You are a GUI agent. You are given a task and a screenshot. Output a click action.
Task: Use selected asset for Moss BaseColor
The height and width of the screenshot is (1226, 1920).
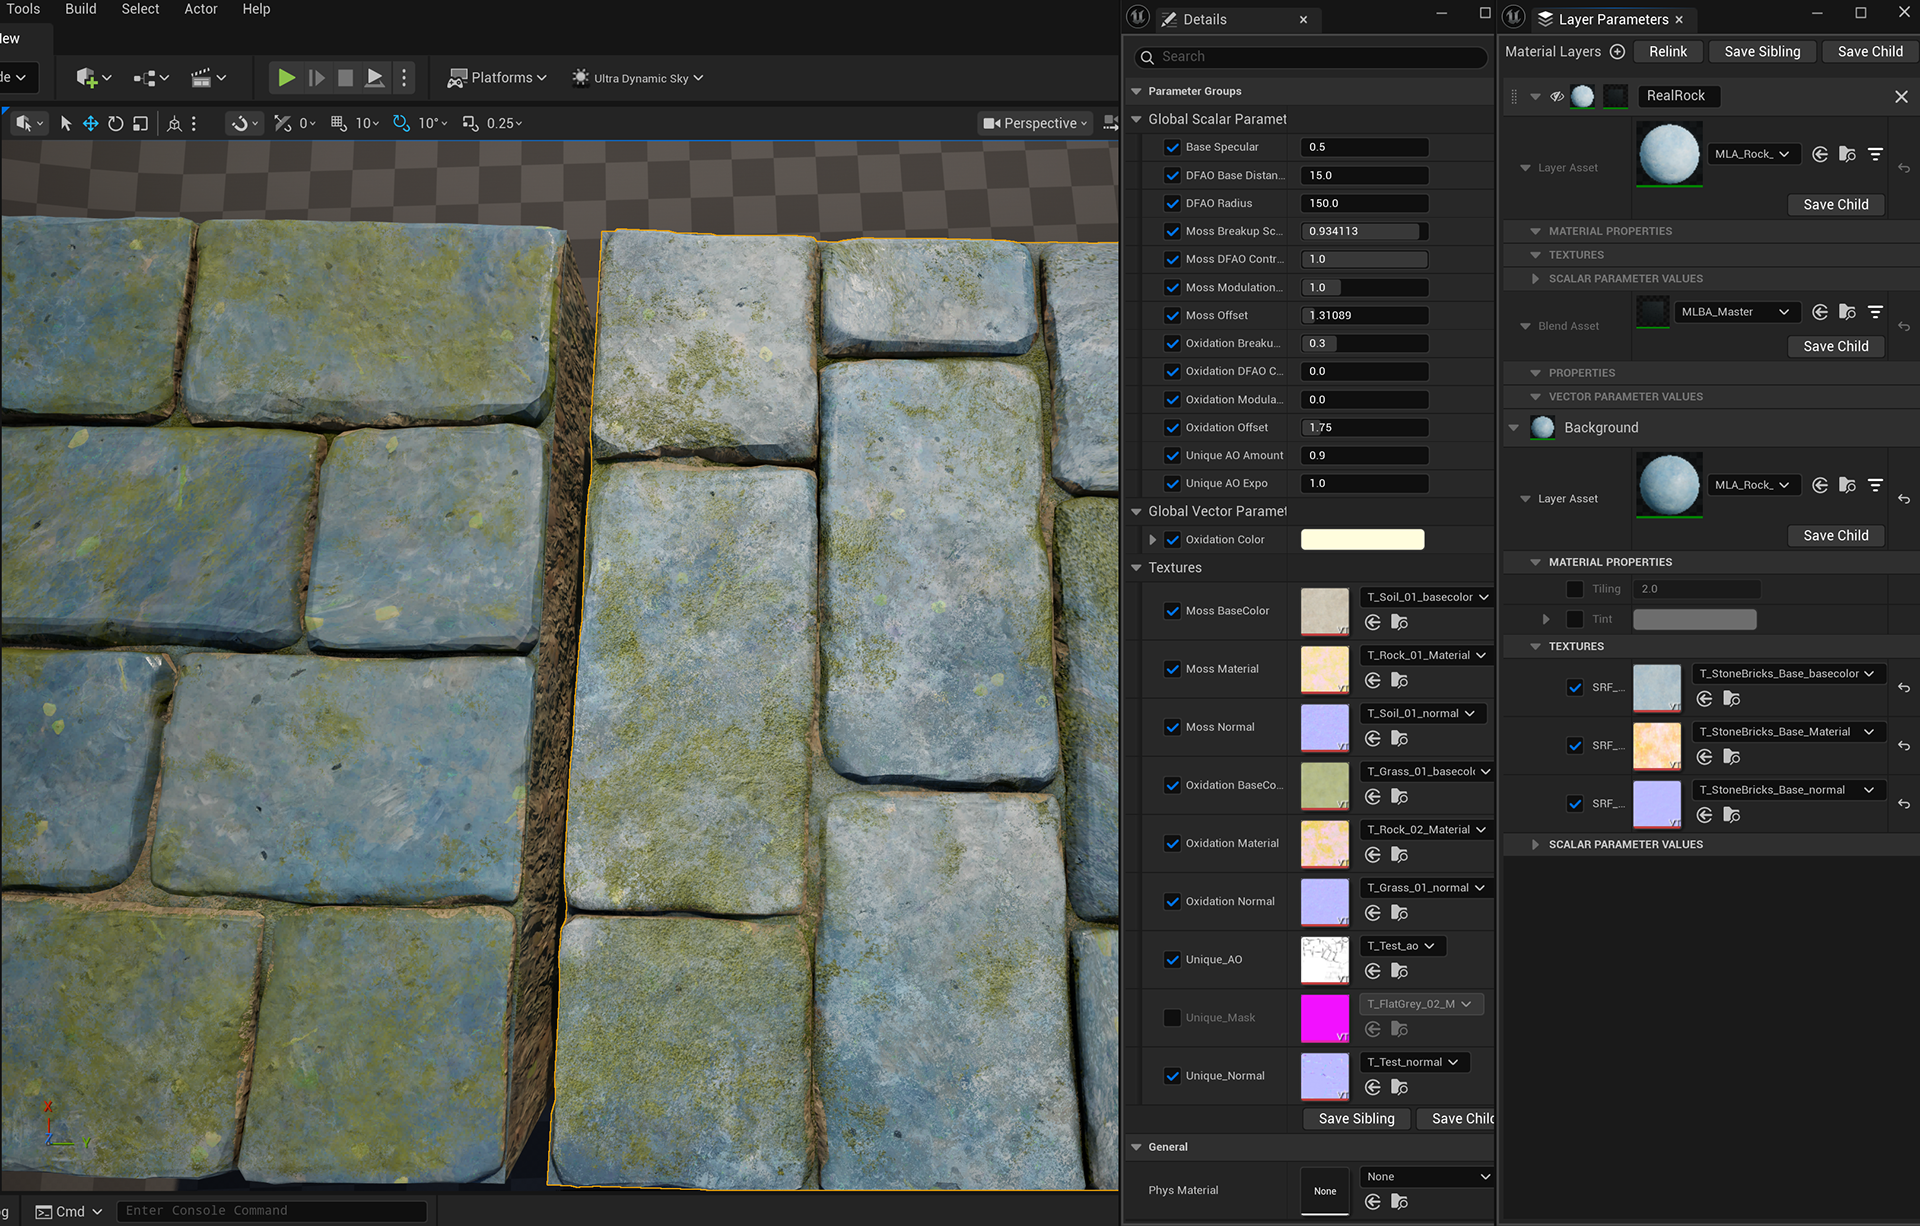(1373, 622)
